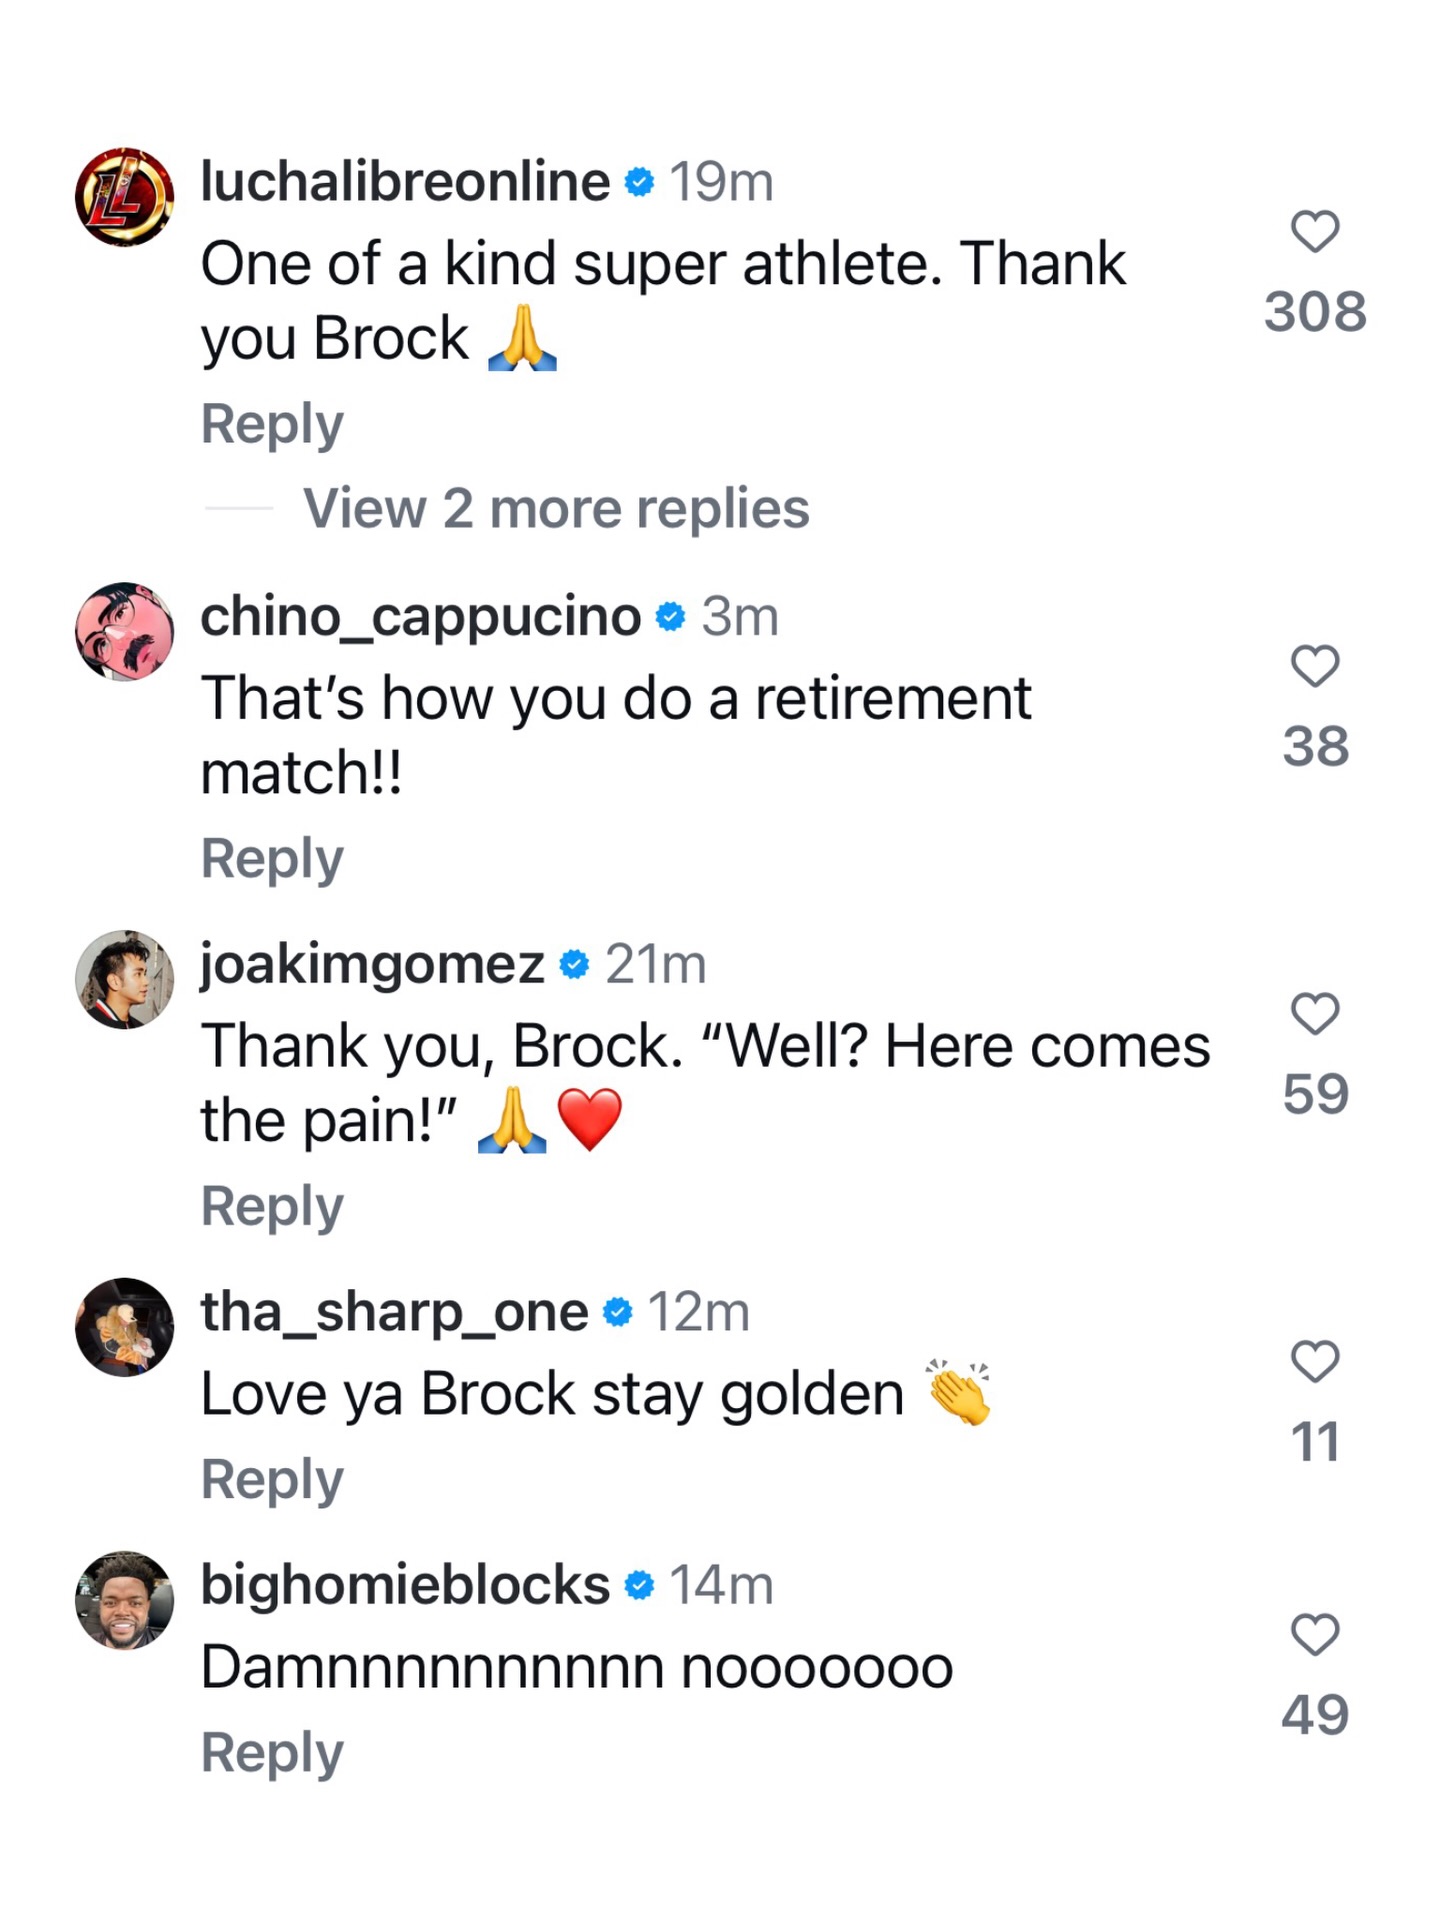Image resolution: width=1440 pixels, height=1920 pixels.
Task: Reply to chino_cappucino's comment
Action: [272, 858]
